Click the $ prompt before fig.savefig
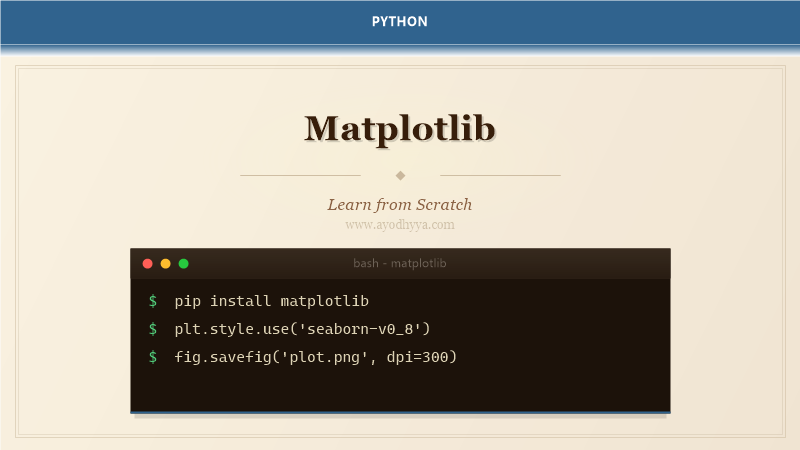 (153, 357)
